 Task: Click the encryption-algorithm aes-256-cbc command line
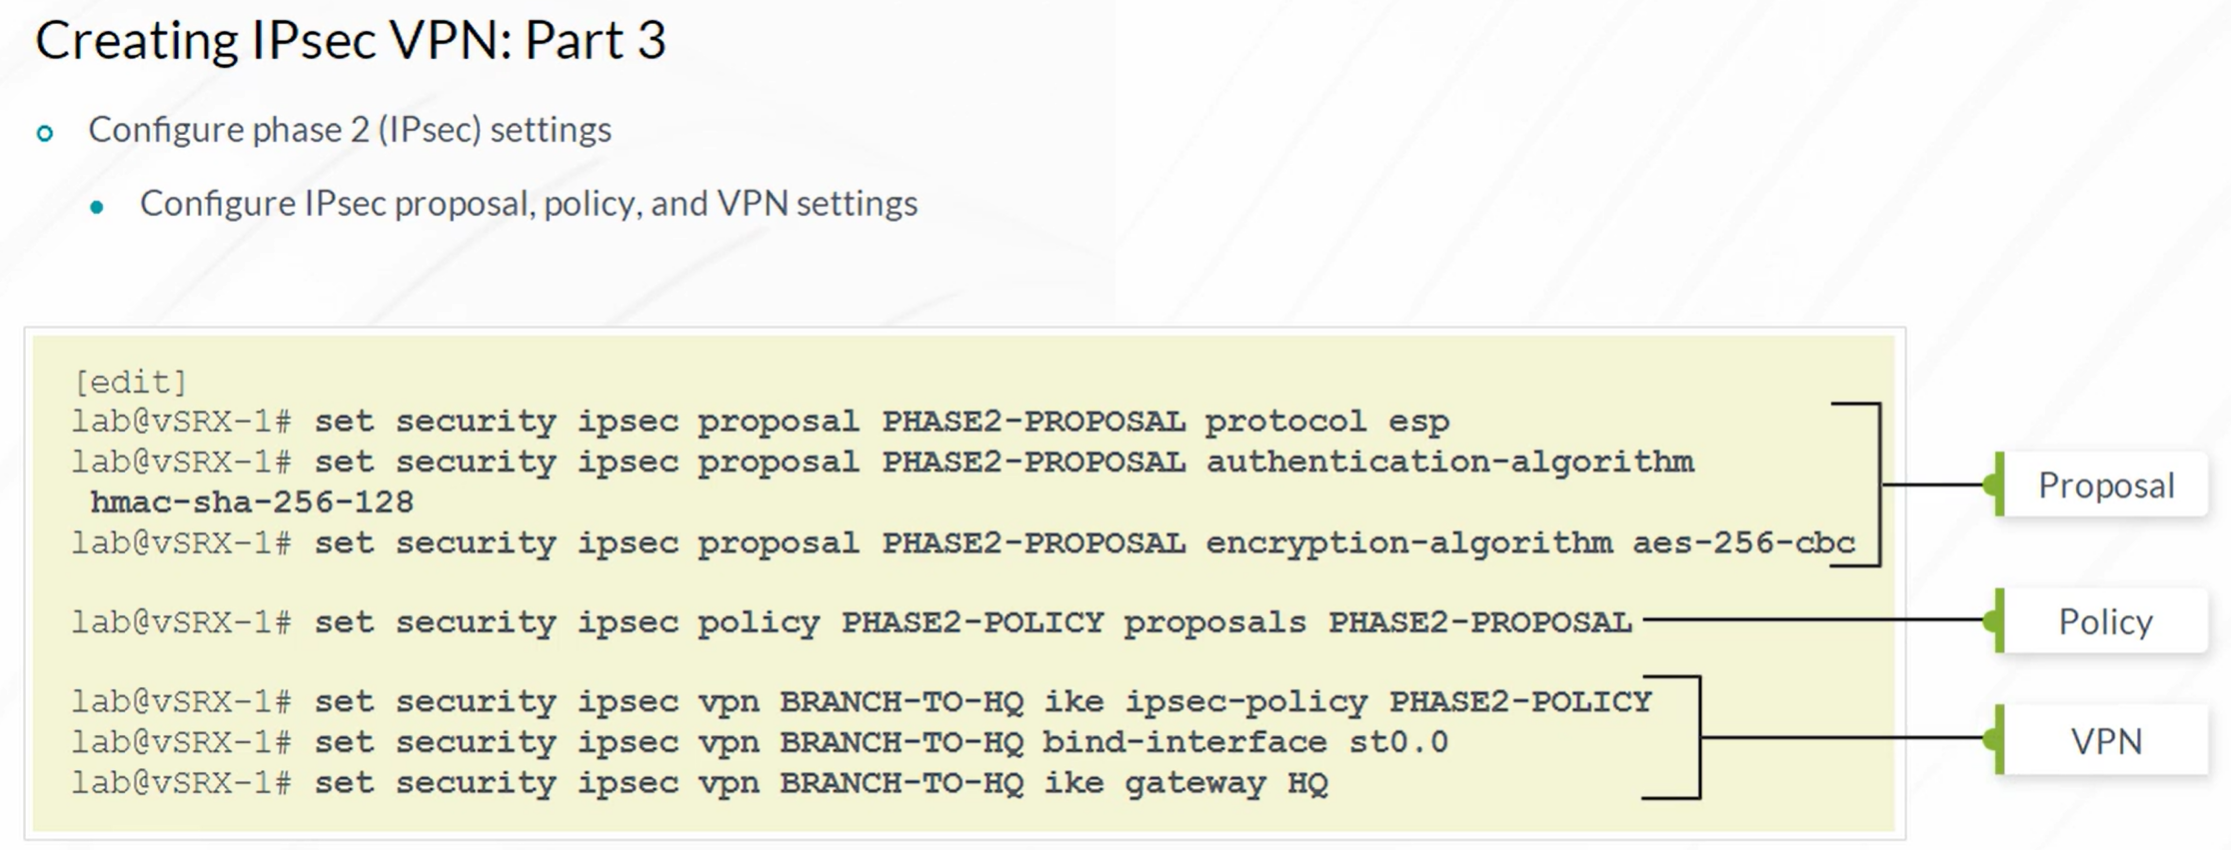(x=964, y=543)
